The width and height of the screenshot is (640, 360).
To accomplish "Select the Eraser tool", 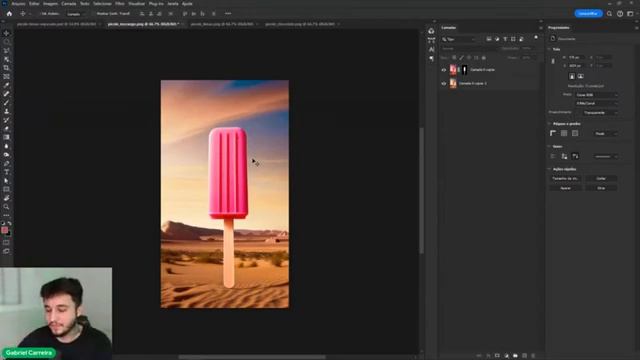I will coord(6,129).
